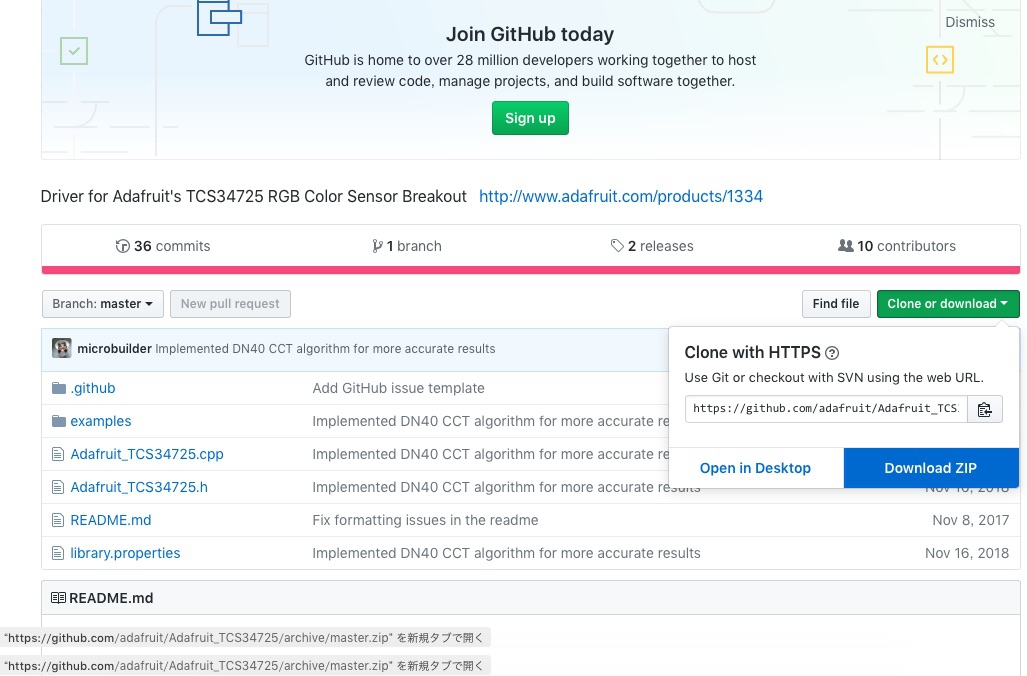Click the 'Join GitHub today' heading
Viewport: 1027px width, 676px height.
coord(530,34)
